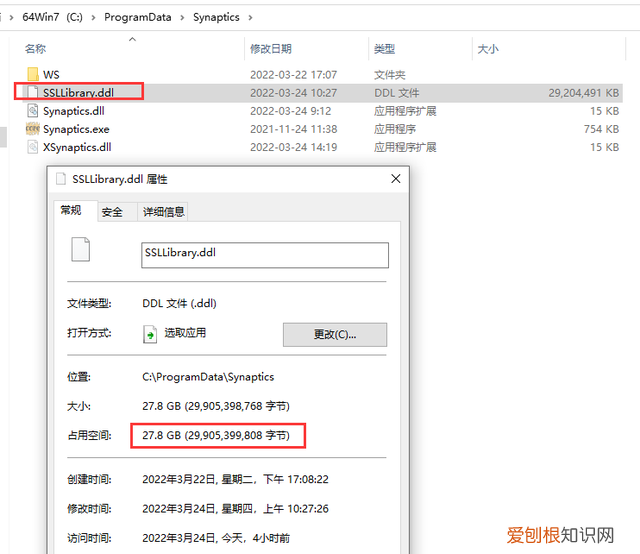Image resolution: width=640 pixels, height=554 pixels.
Task: Click Synaptics in the breadcrumb path
Action: tap(216, 17)
